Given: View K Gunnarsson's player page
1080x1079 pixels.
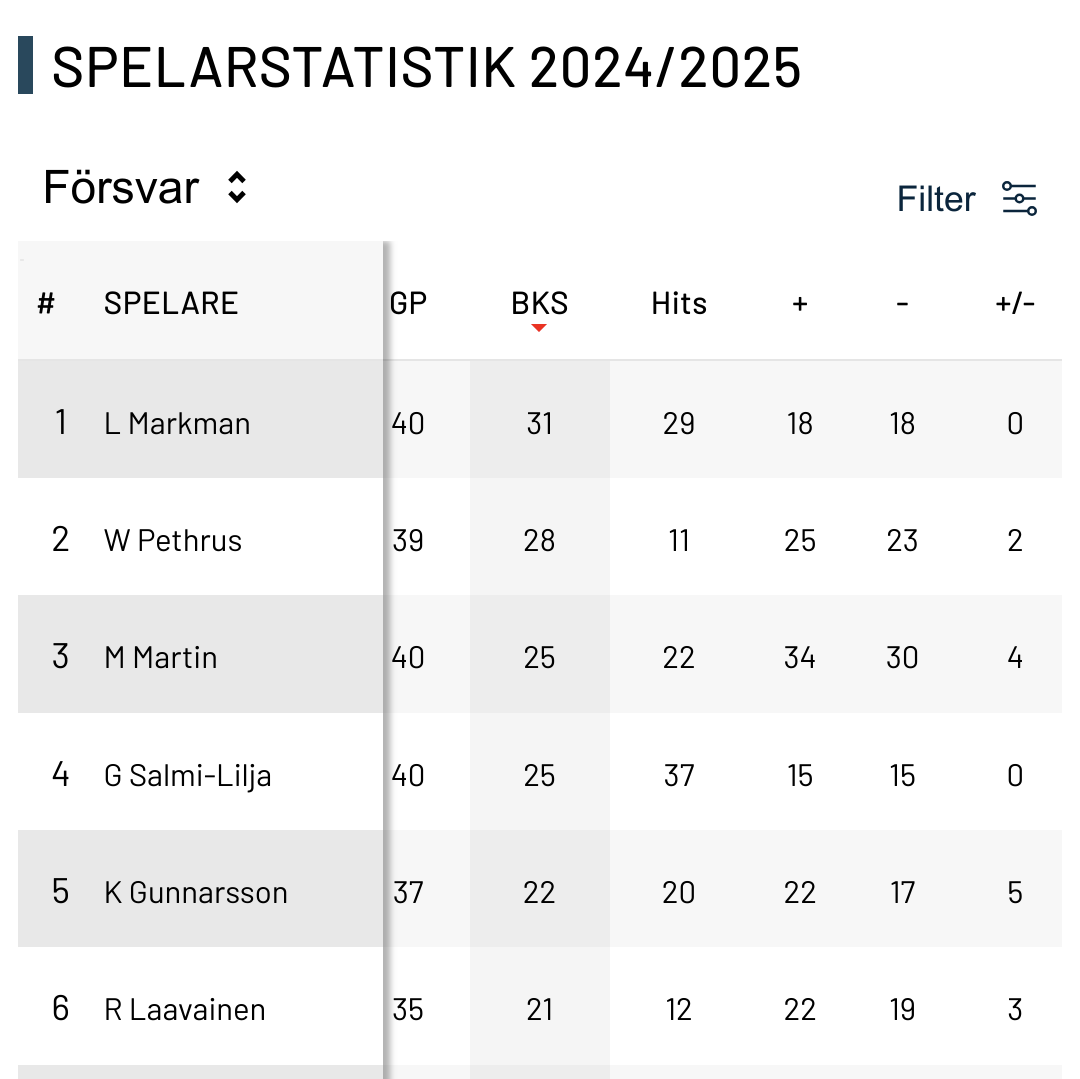Looking at the screenshot, I should [x=196, y=893].
